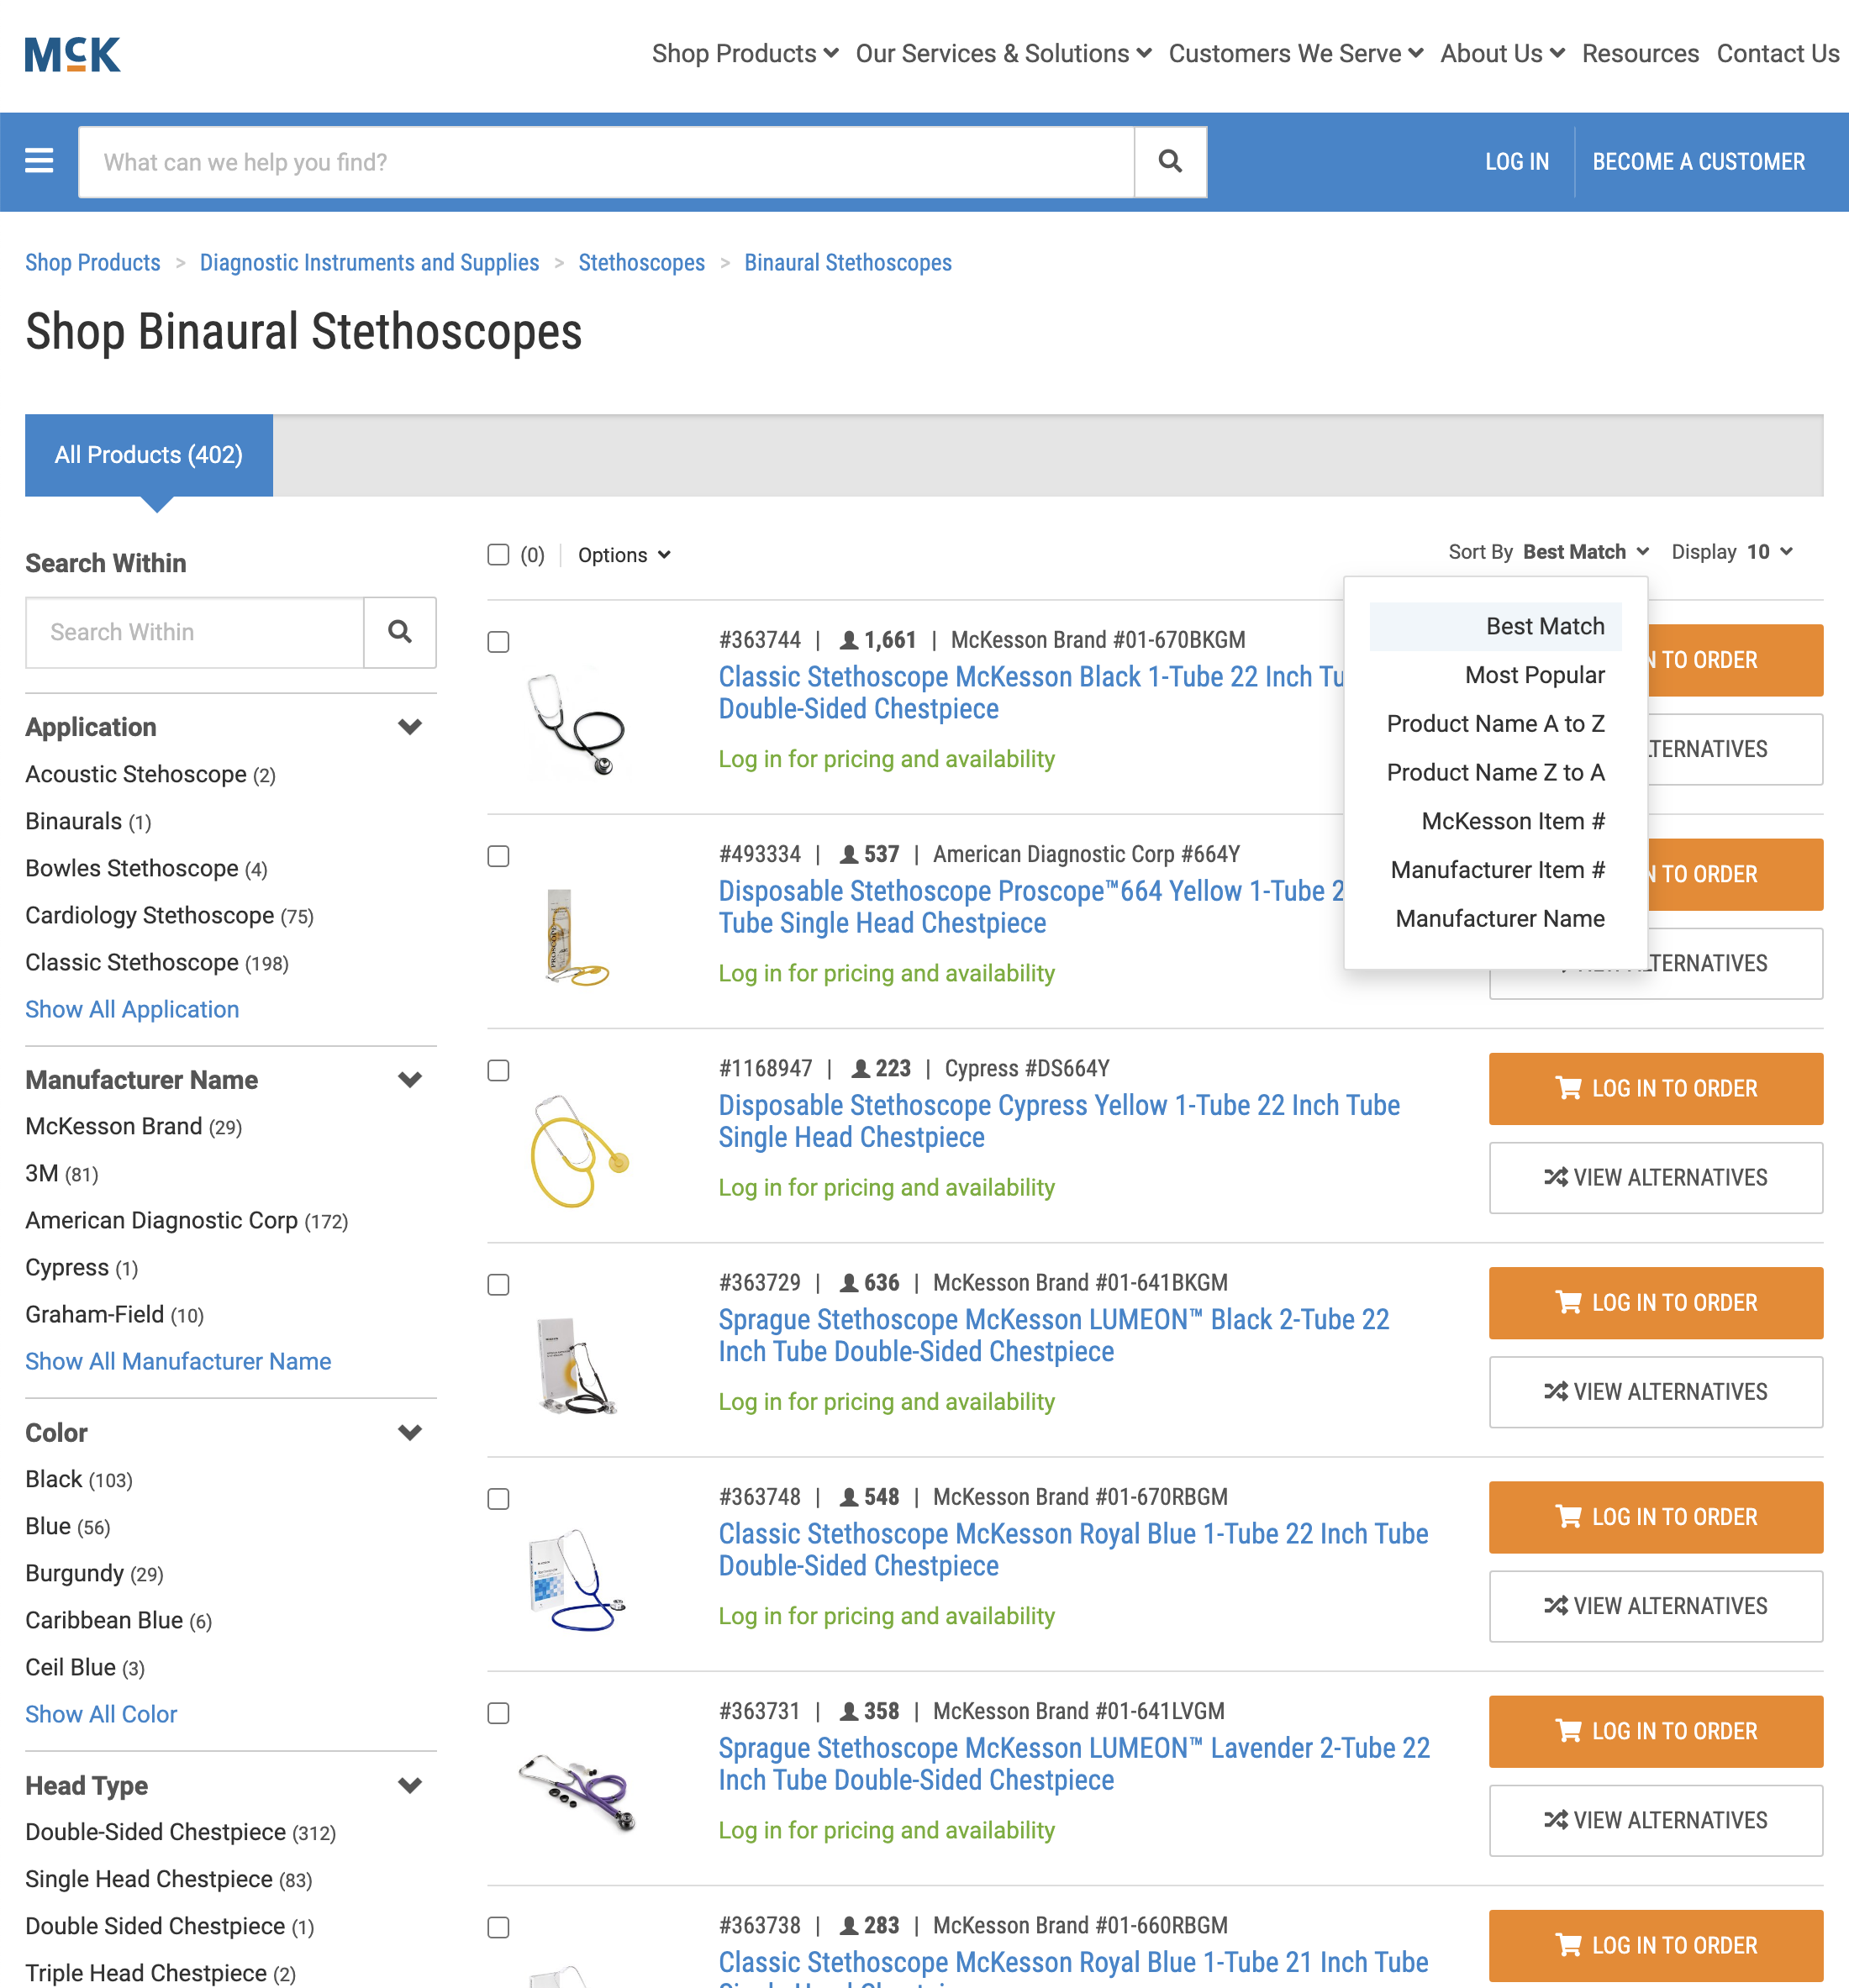Click Show All Manufacturer Name link
The width and height of the screenshot is (1849, 1988).
click(x=178, y=1361)
